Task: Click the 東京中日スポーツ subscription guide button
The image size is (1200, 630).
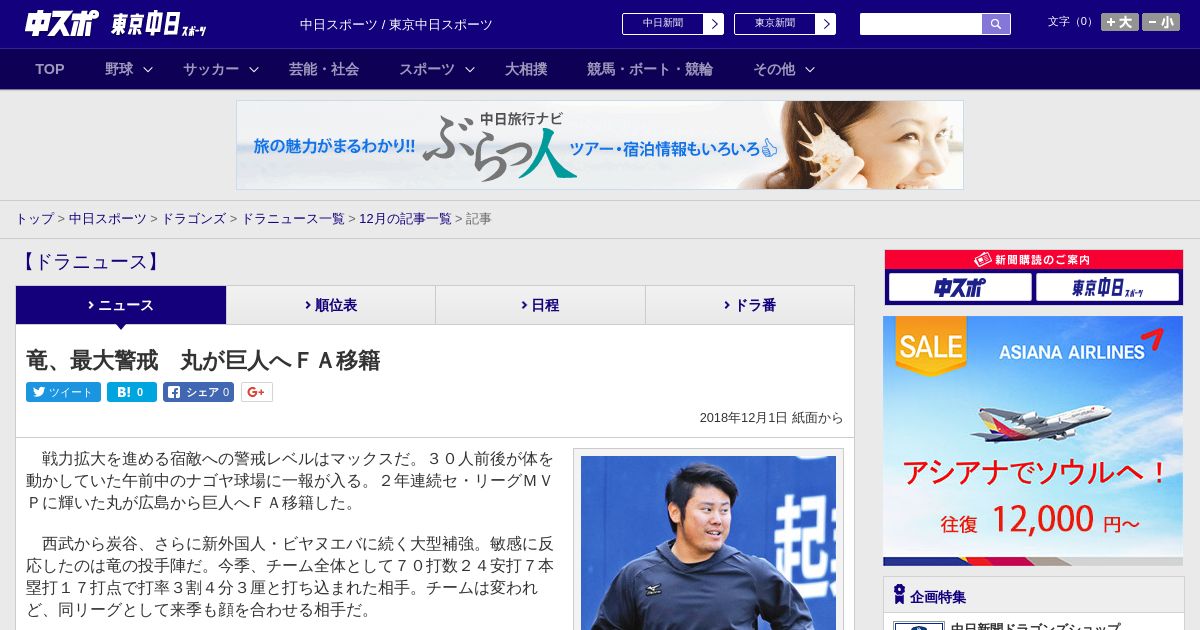Action: [x=1107, y=287]
